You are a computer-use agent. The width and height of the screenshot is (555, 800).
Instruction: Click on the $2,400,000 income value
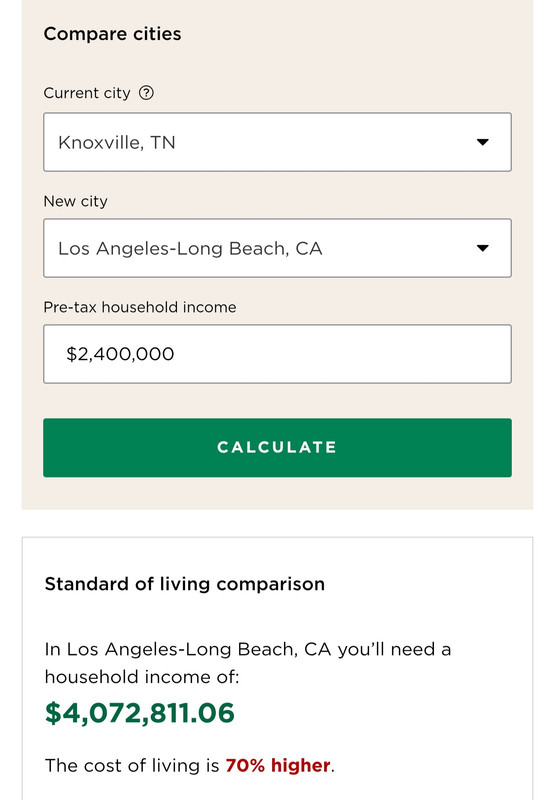pos(120,354)
